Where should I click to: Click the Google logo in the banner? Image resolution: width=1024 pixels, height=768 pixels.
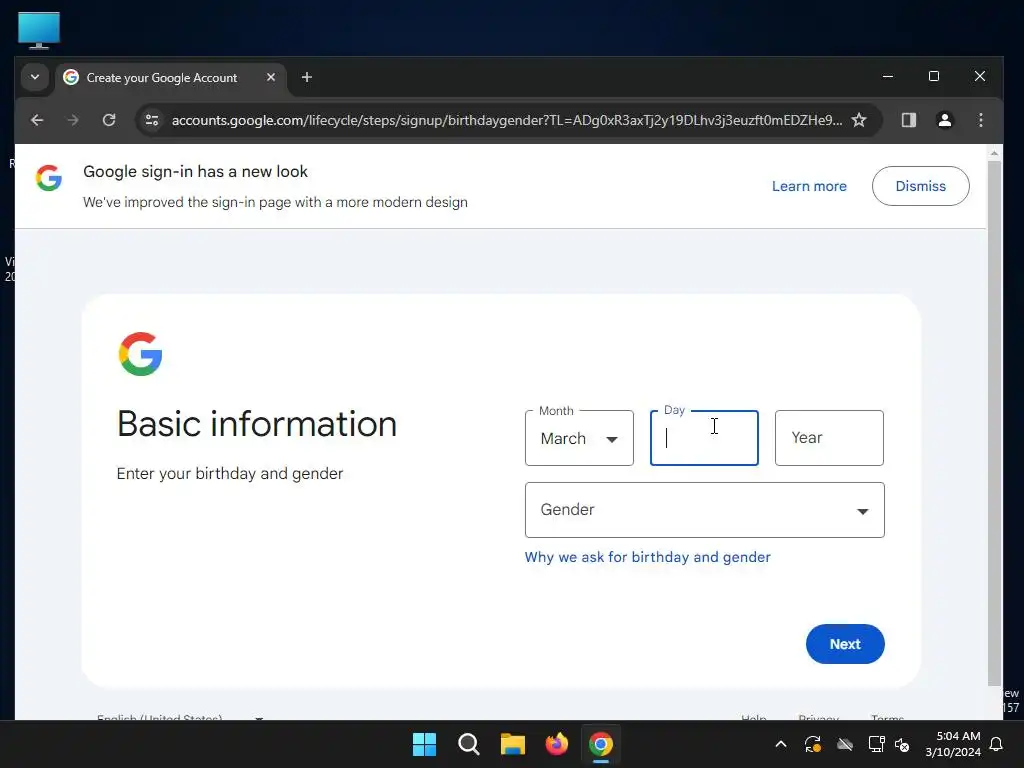pos(48,178)
